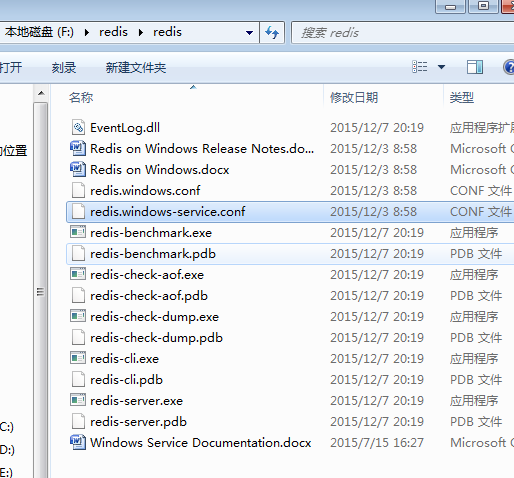The width and height of the screenshot is (514, 478).
Task: Click the date 2015/7/15 16:27
Action: [x=377, y=443]
